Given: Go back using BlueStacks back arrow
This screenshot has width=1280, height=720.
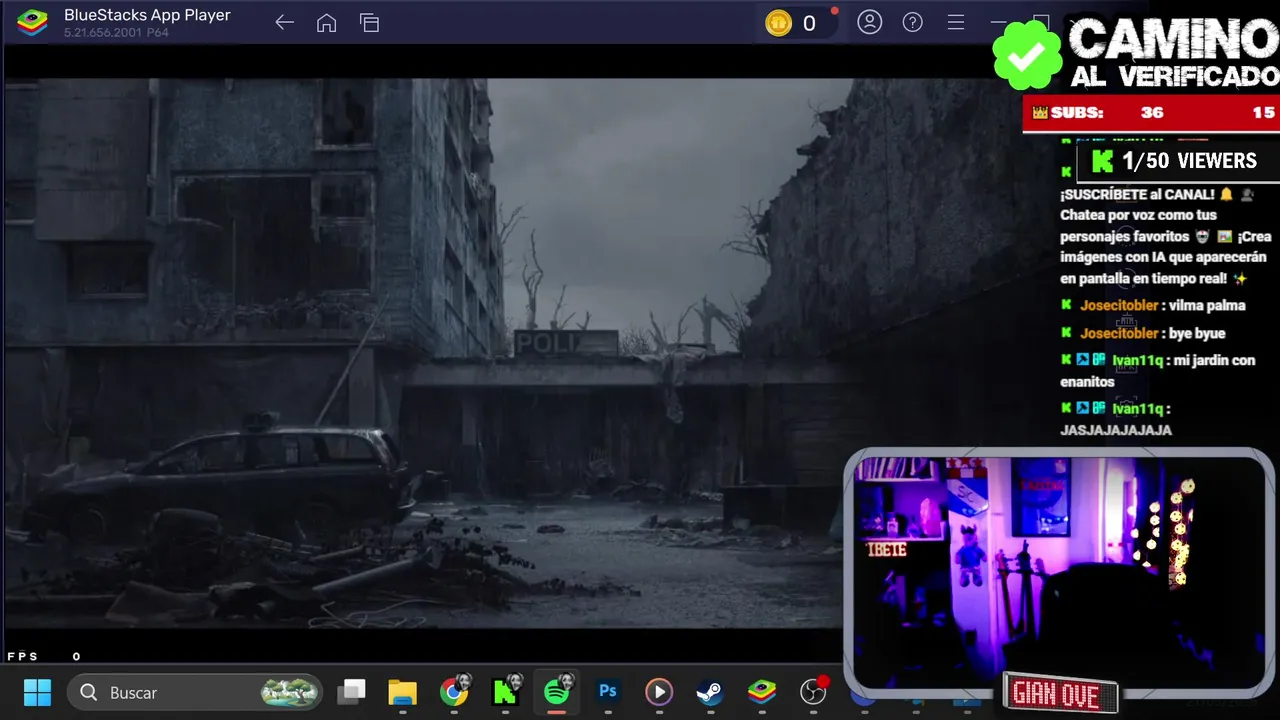Looking at the screenshot, I should click(x=285, y=22).
